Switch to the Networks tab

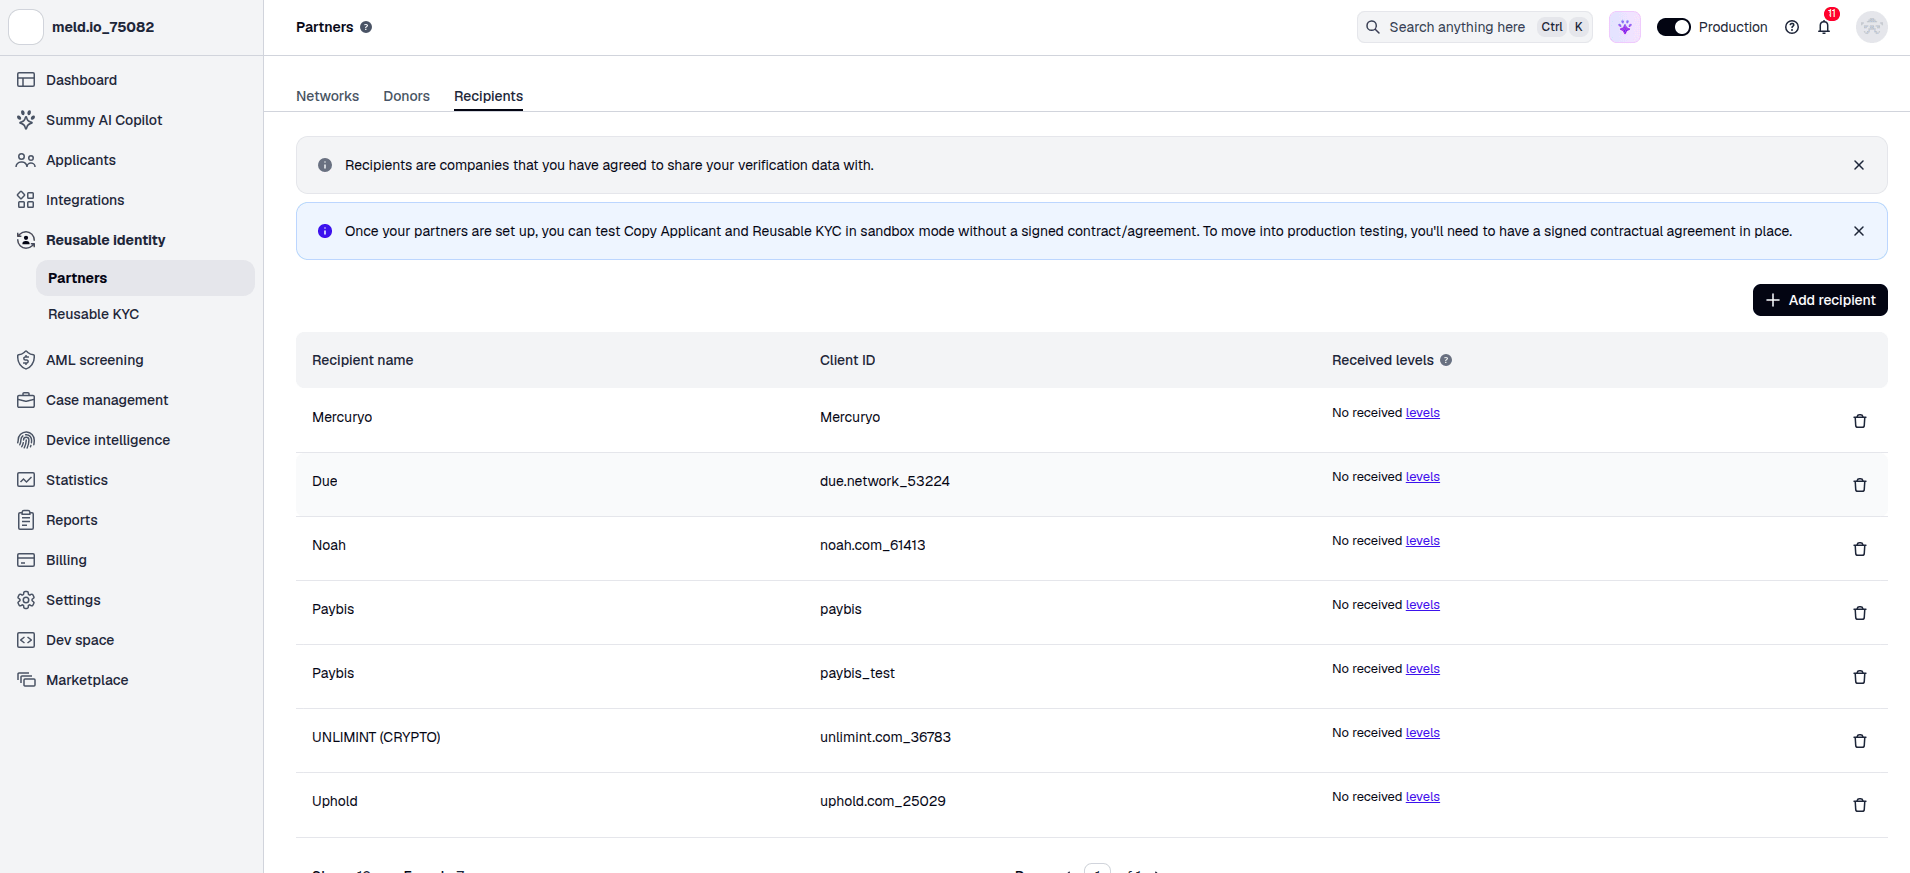pos(327,96)
